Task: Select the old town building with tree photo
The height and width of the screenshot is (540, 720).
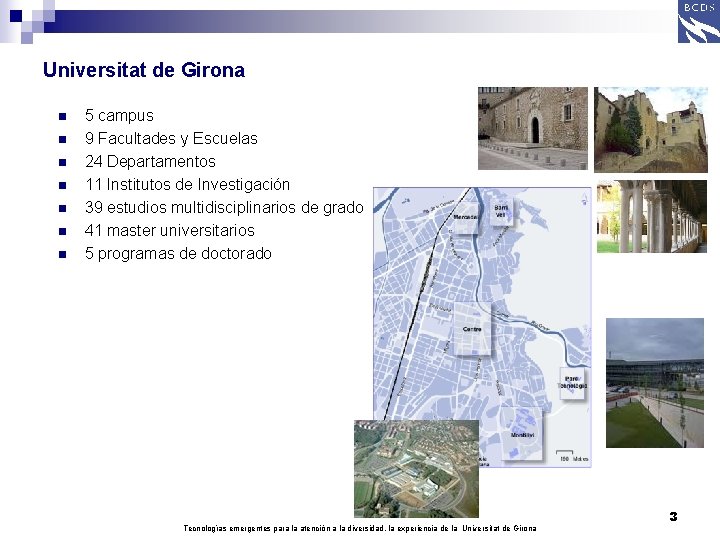Action: click(651, 130)
